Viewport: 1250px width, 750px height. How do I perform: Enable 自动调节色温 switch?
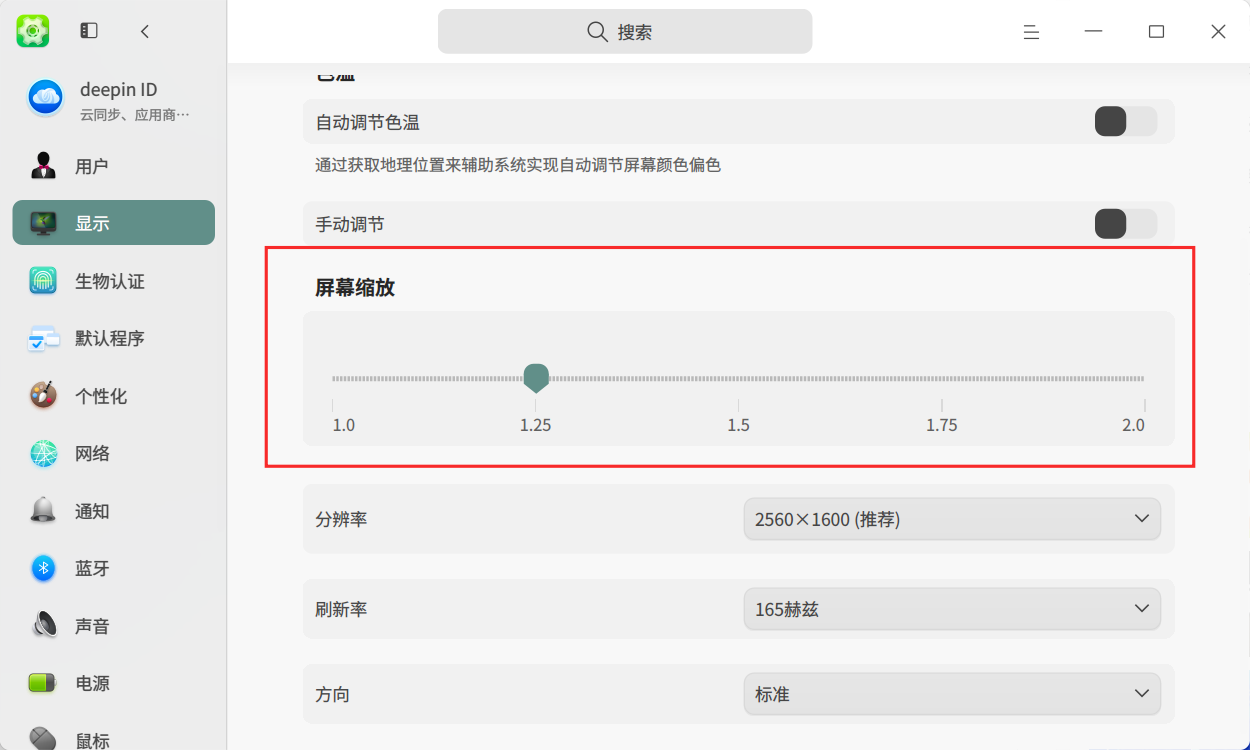pos(1126,122)
